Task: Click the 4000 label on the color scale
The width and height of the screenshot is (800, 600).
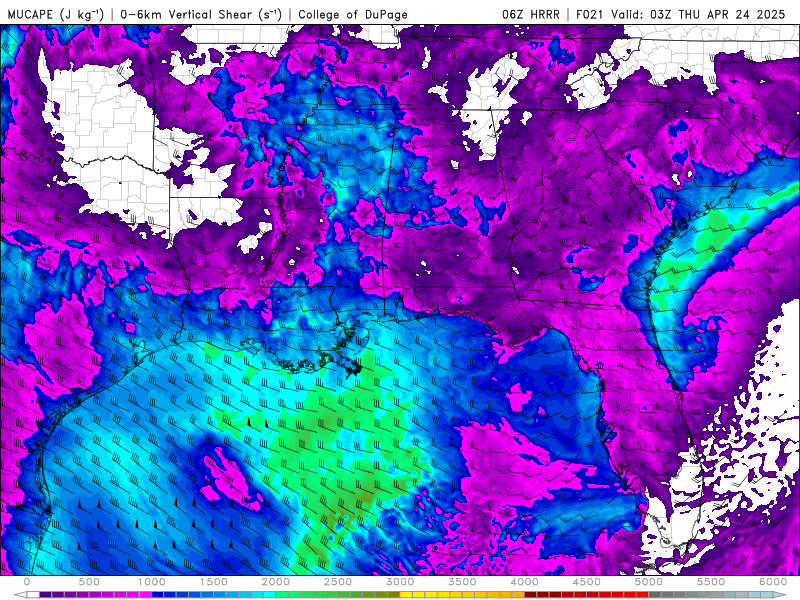Action: click(x=524, y=582)
